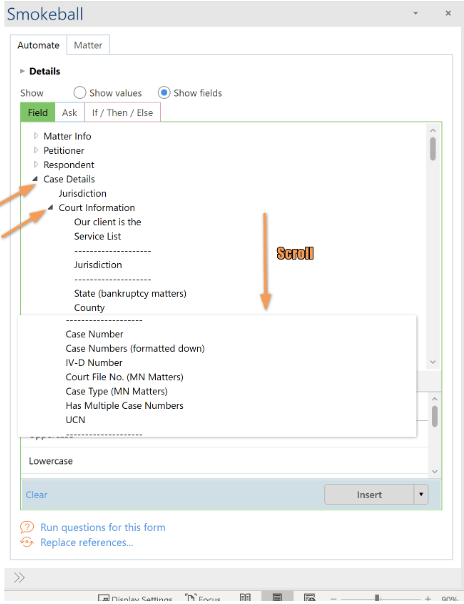Select the Show values radio button
This screenshot has height=604, width=464.
pos(80,93)
